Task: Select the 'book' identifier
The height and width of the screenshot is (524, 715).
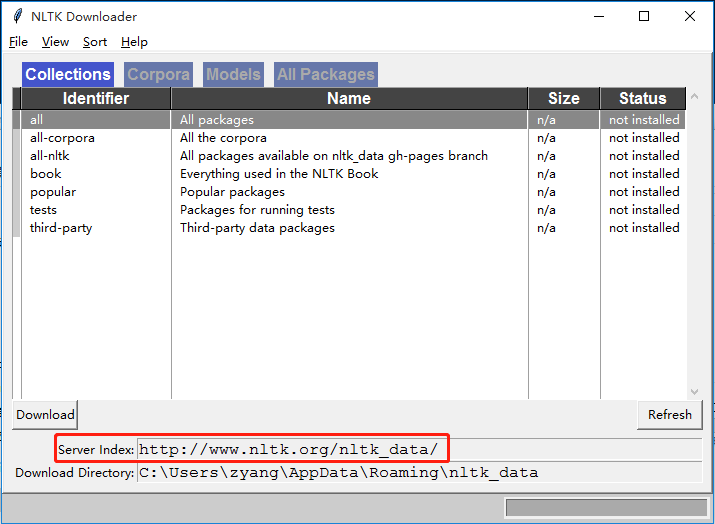Action: [46, 174]
